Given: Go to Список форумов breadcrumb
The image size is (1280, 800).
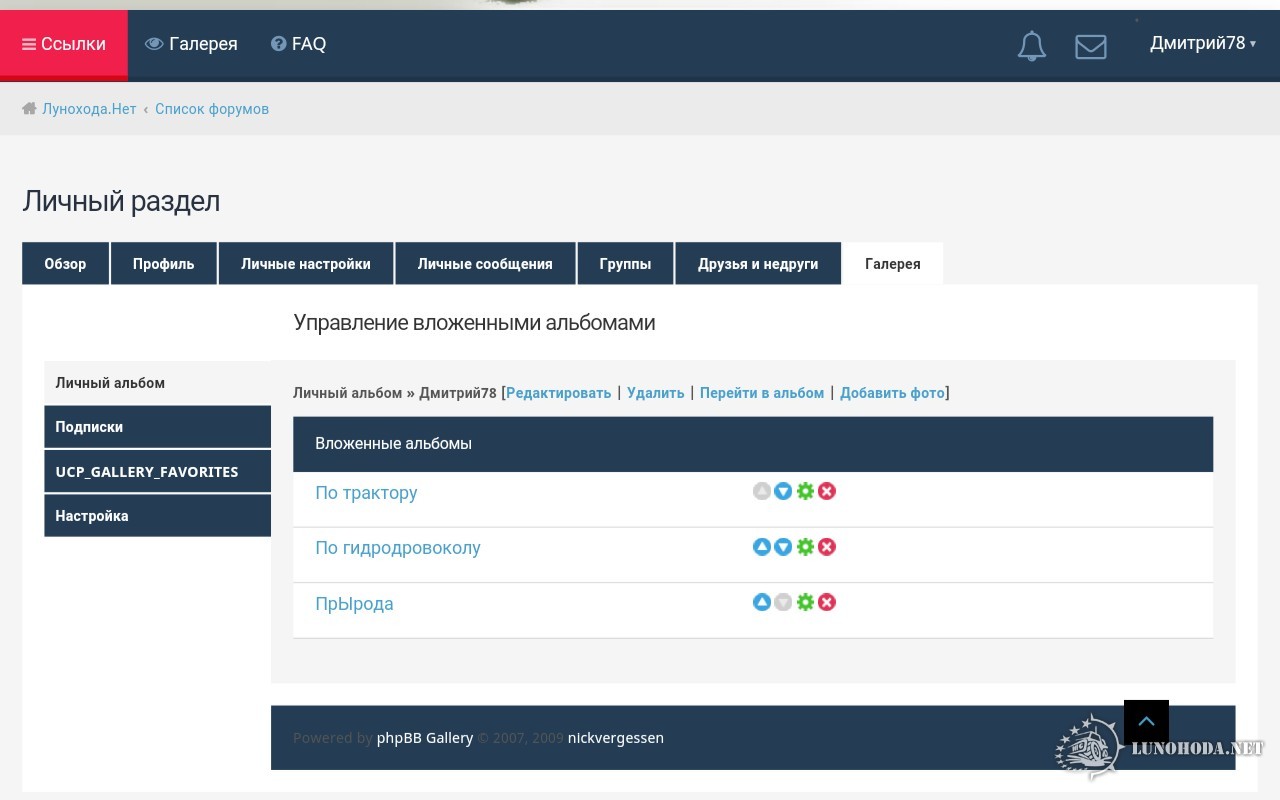Looking at the screenshot, I should coord(212,109).
